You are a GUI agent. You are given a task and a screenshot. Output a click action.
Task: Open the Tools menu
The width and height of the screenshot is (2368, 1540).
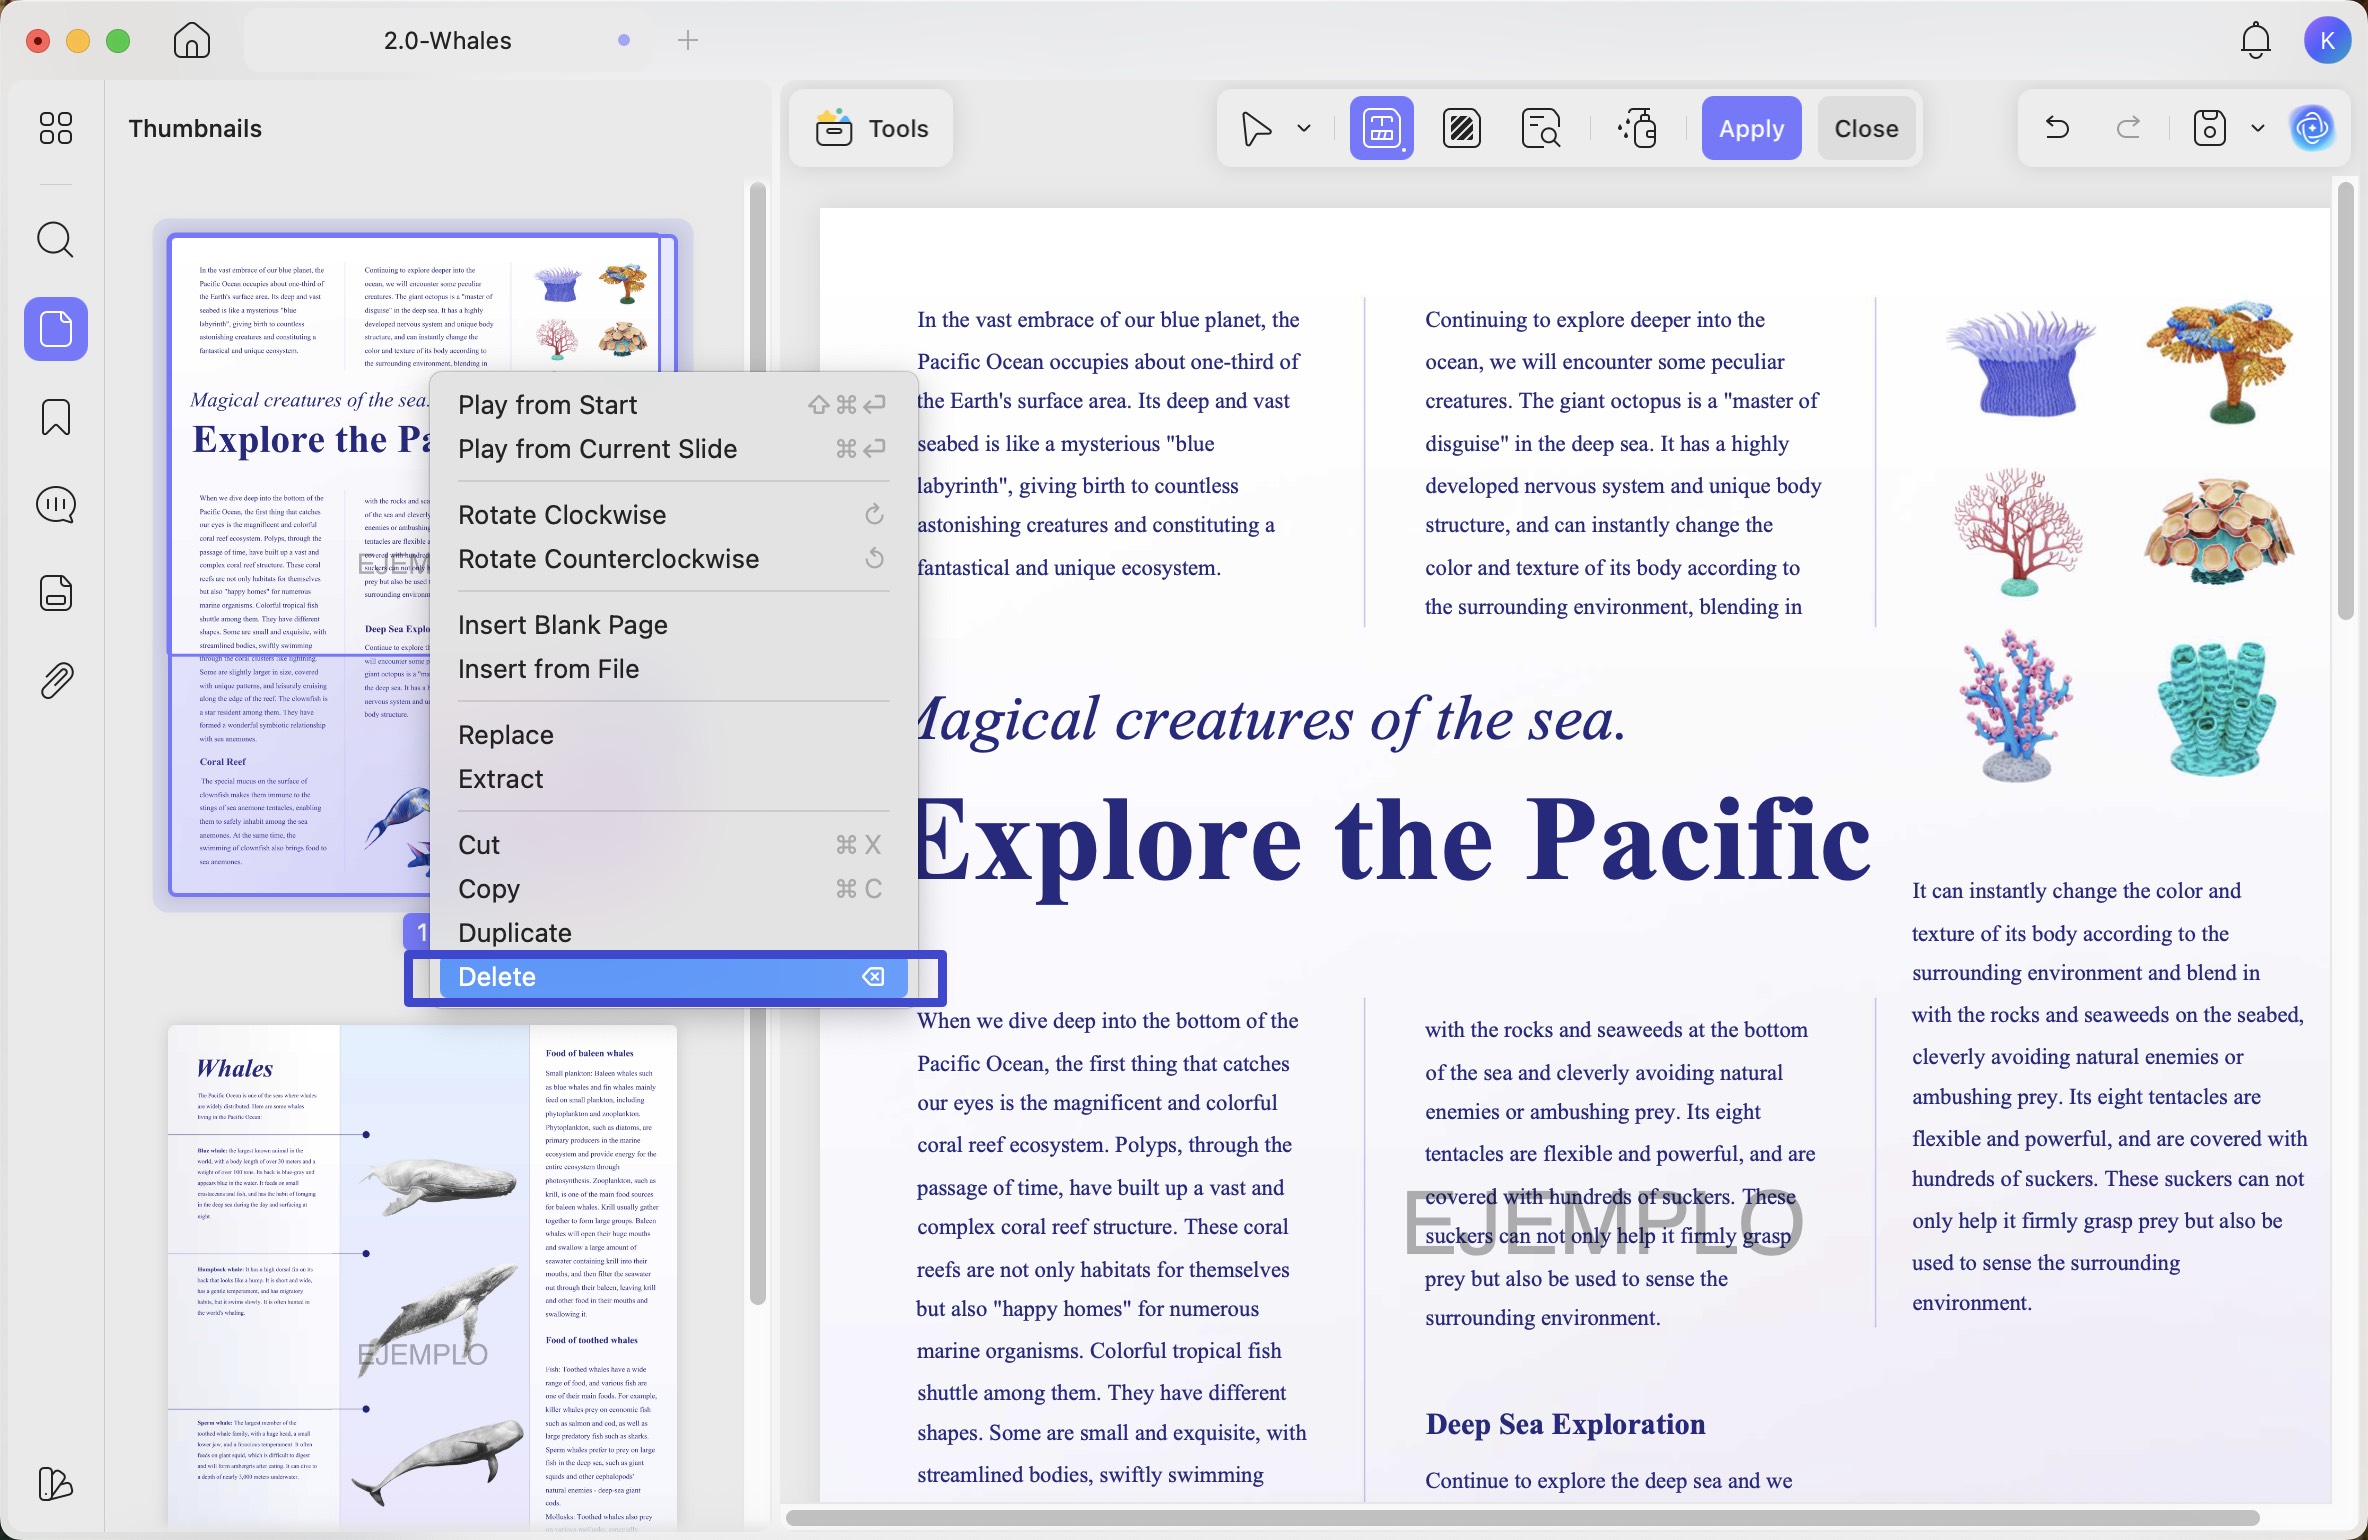click(872, 128)
